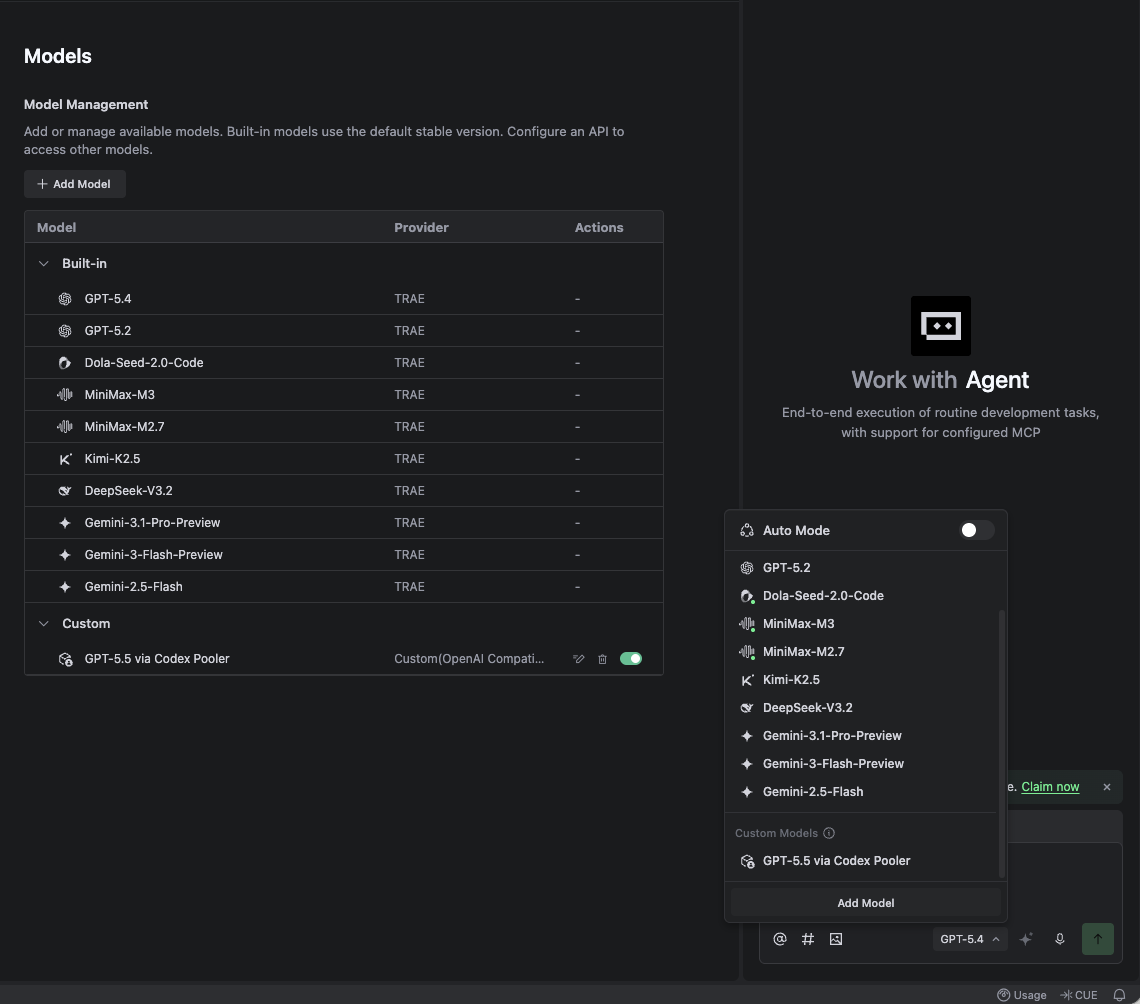Click the Gemini-3-Flash-Preview sparkle icon in the table
Viewport: 1140px width, 1004px height.
pos(65,555)
